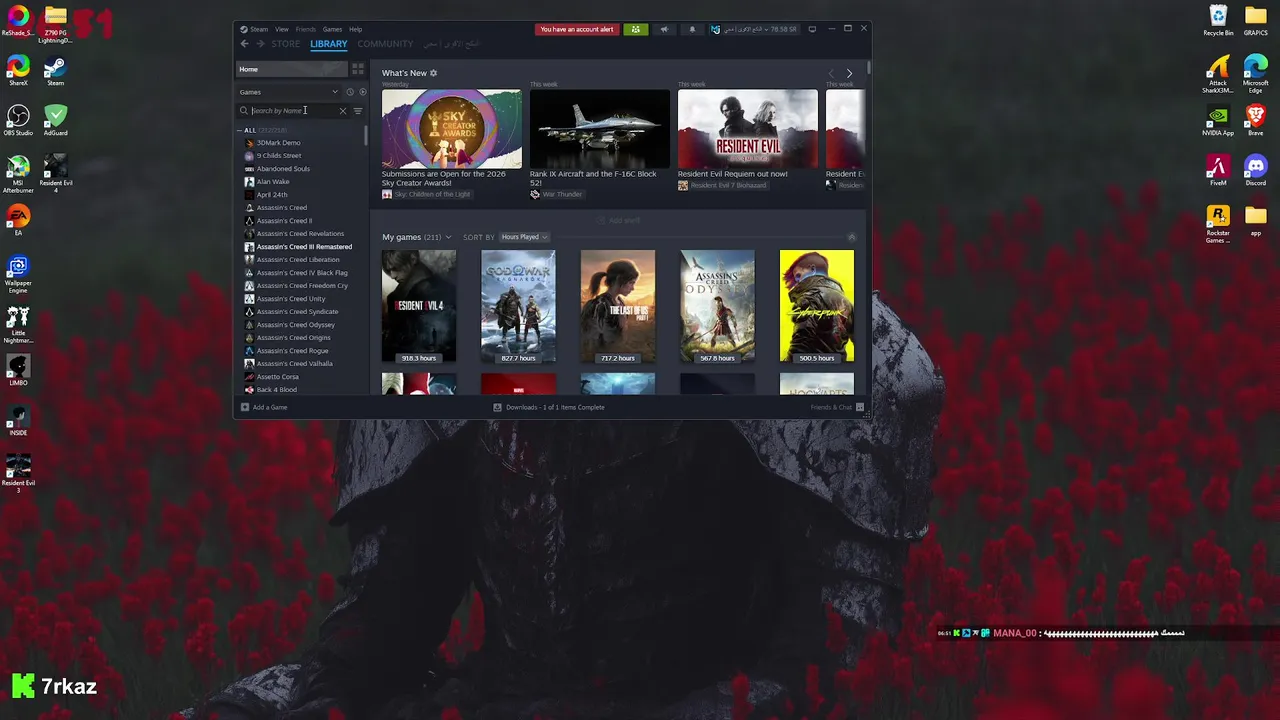Open the F-16C Block 52 news thumbnail
Image resolution: width=1280 pixels, height=720 pixels.
(599, 129)
